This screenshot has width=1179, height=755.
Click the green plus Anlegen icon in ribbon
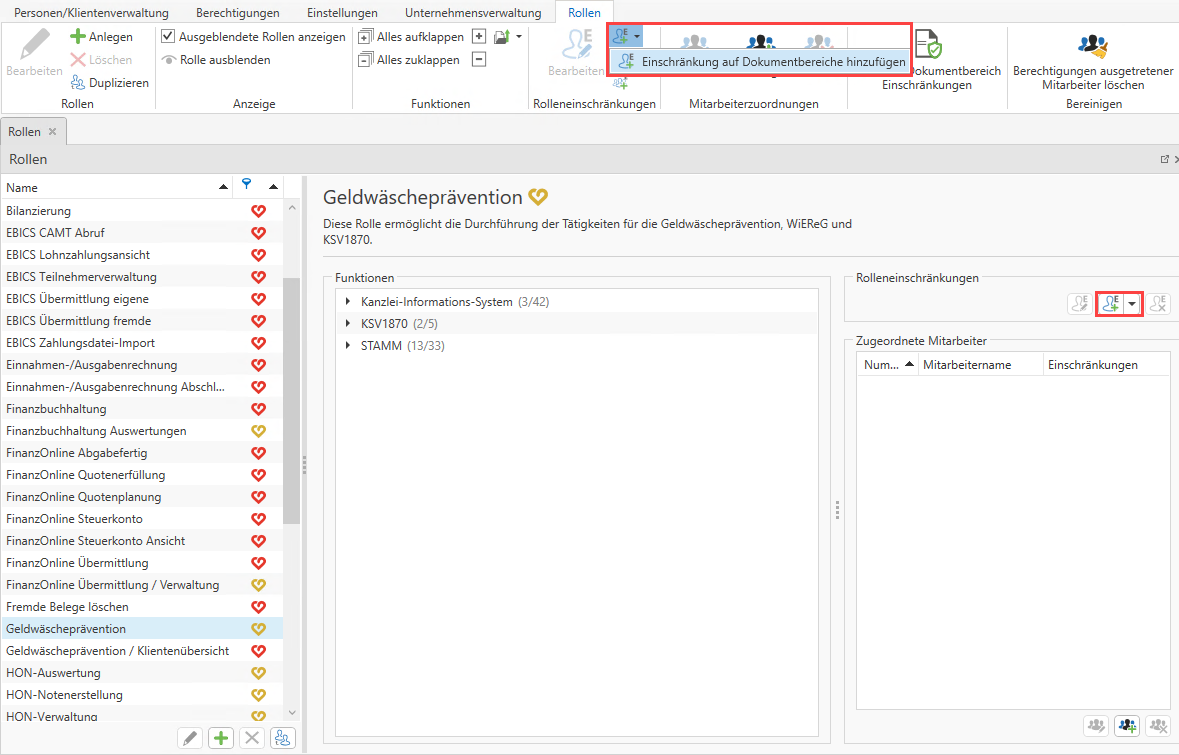pyautogui.click(x=77, y=37)
